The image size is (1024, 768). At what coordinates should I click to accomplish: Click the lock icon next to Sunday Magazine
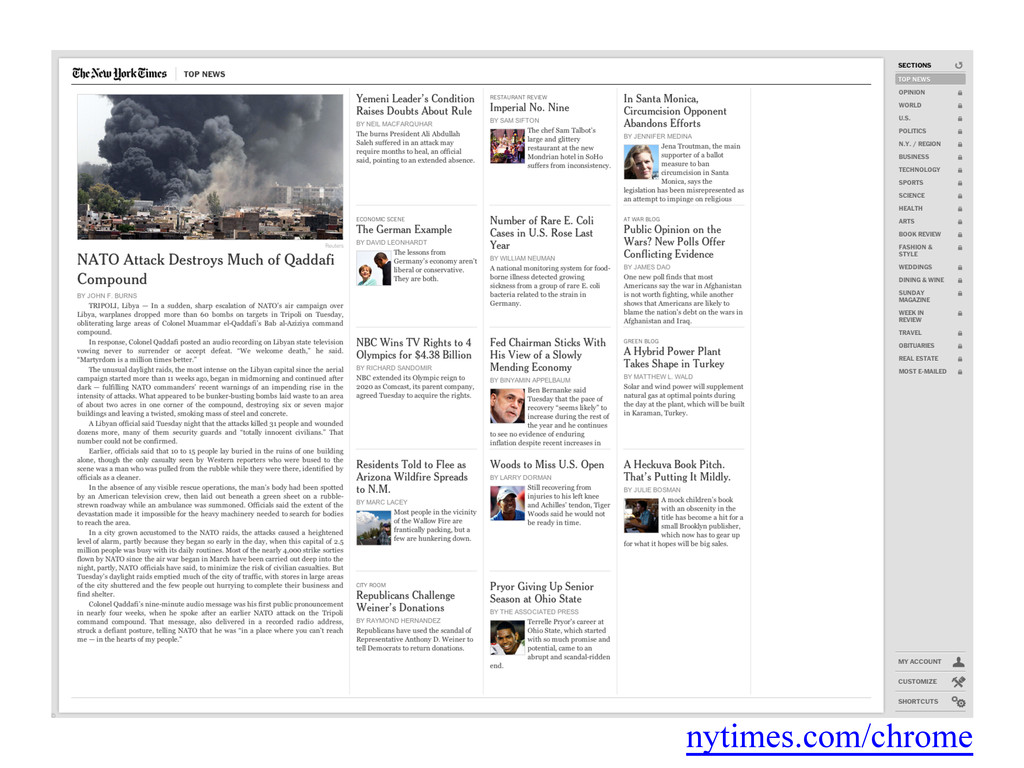coord(960,294)
